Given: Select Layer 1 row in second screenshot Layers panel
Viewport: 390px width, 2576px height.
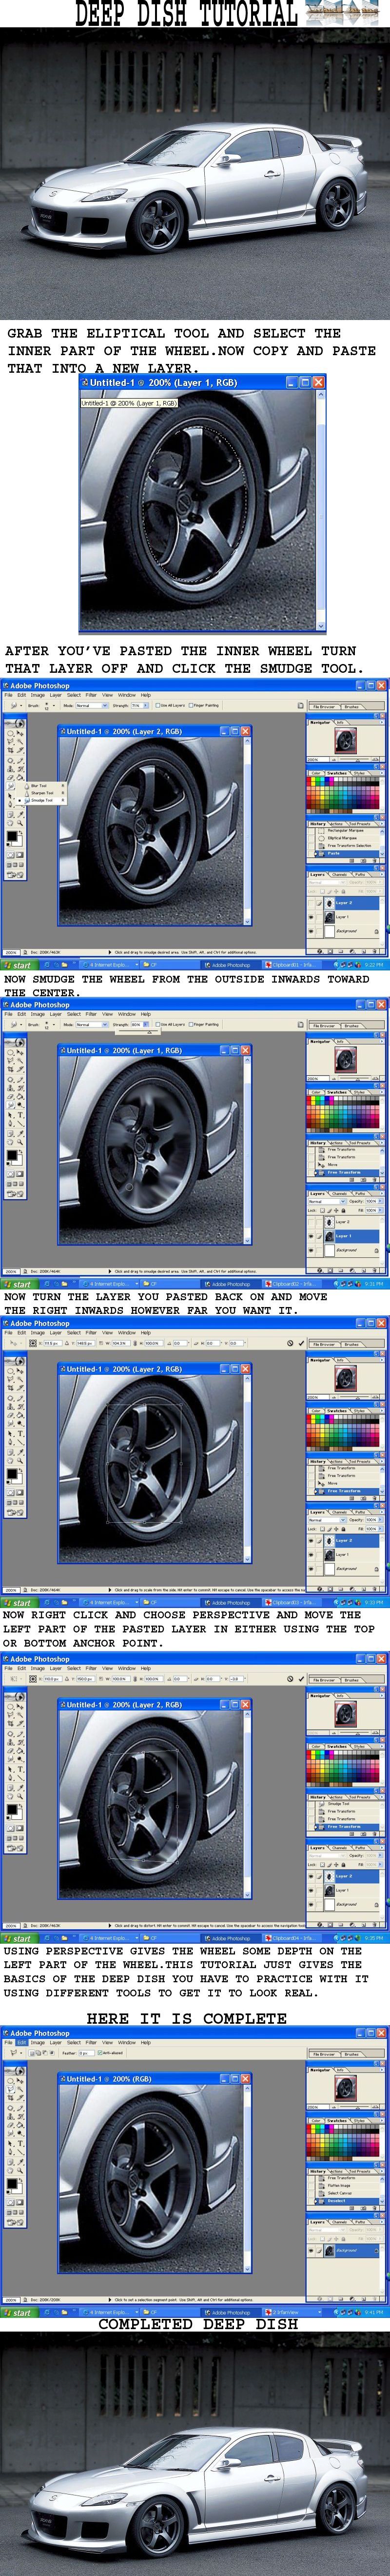Looking at the screenshot, I should [x=344, y=1236].
